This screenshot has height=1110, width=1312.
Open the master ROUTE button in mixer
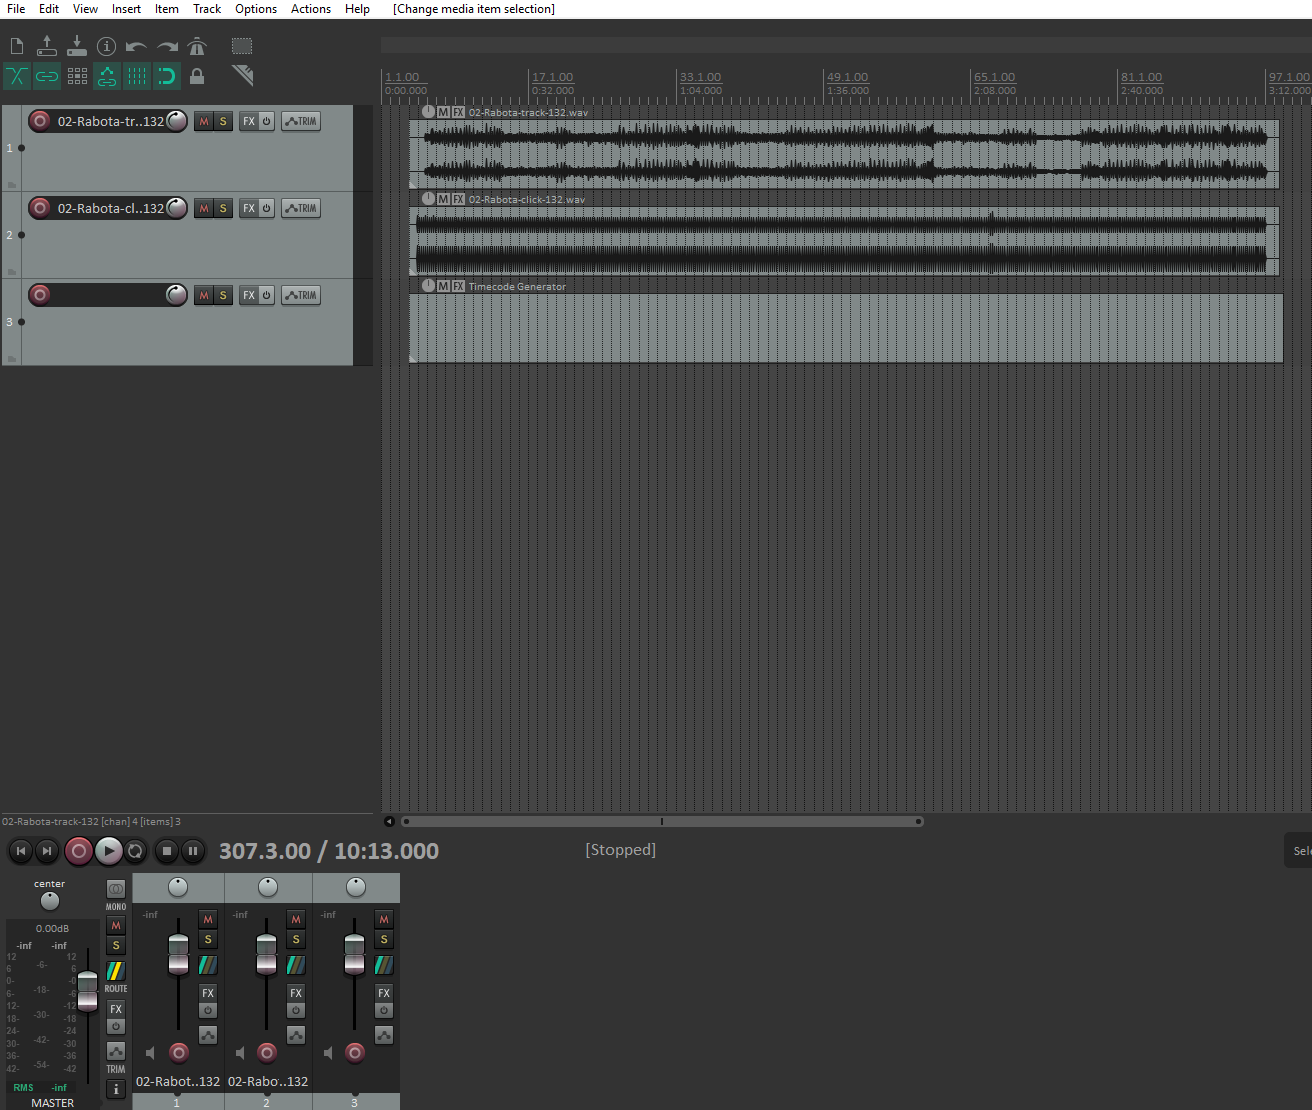point(116,972)
